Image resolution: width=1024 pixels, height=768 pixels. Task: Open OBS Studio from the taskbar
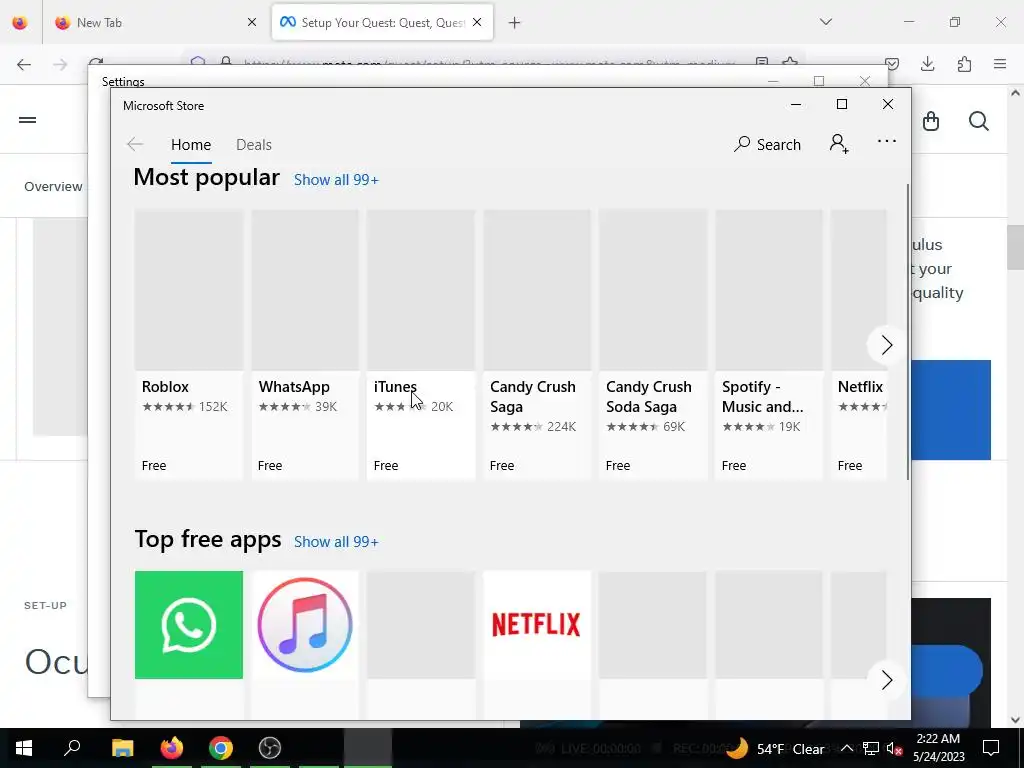(270, 748)
